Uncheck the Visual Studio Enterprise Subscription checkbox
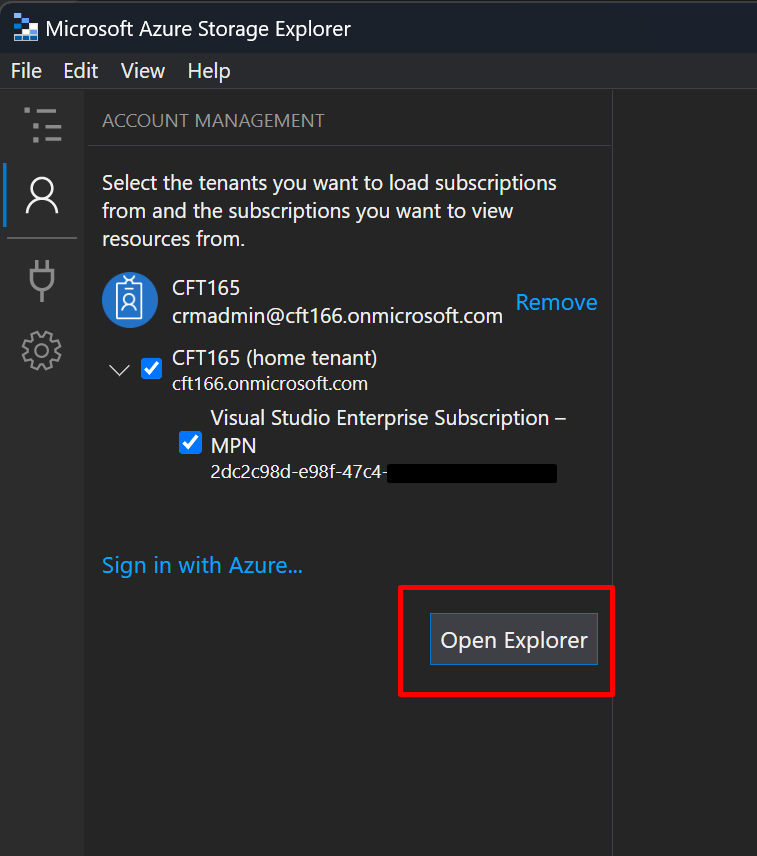The height and width of the screenshot is (856, 757). [x=190, y=442]
